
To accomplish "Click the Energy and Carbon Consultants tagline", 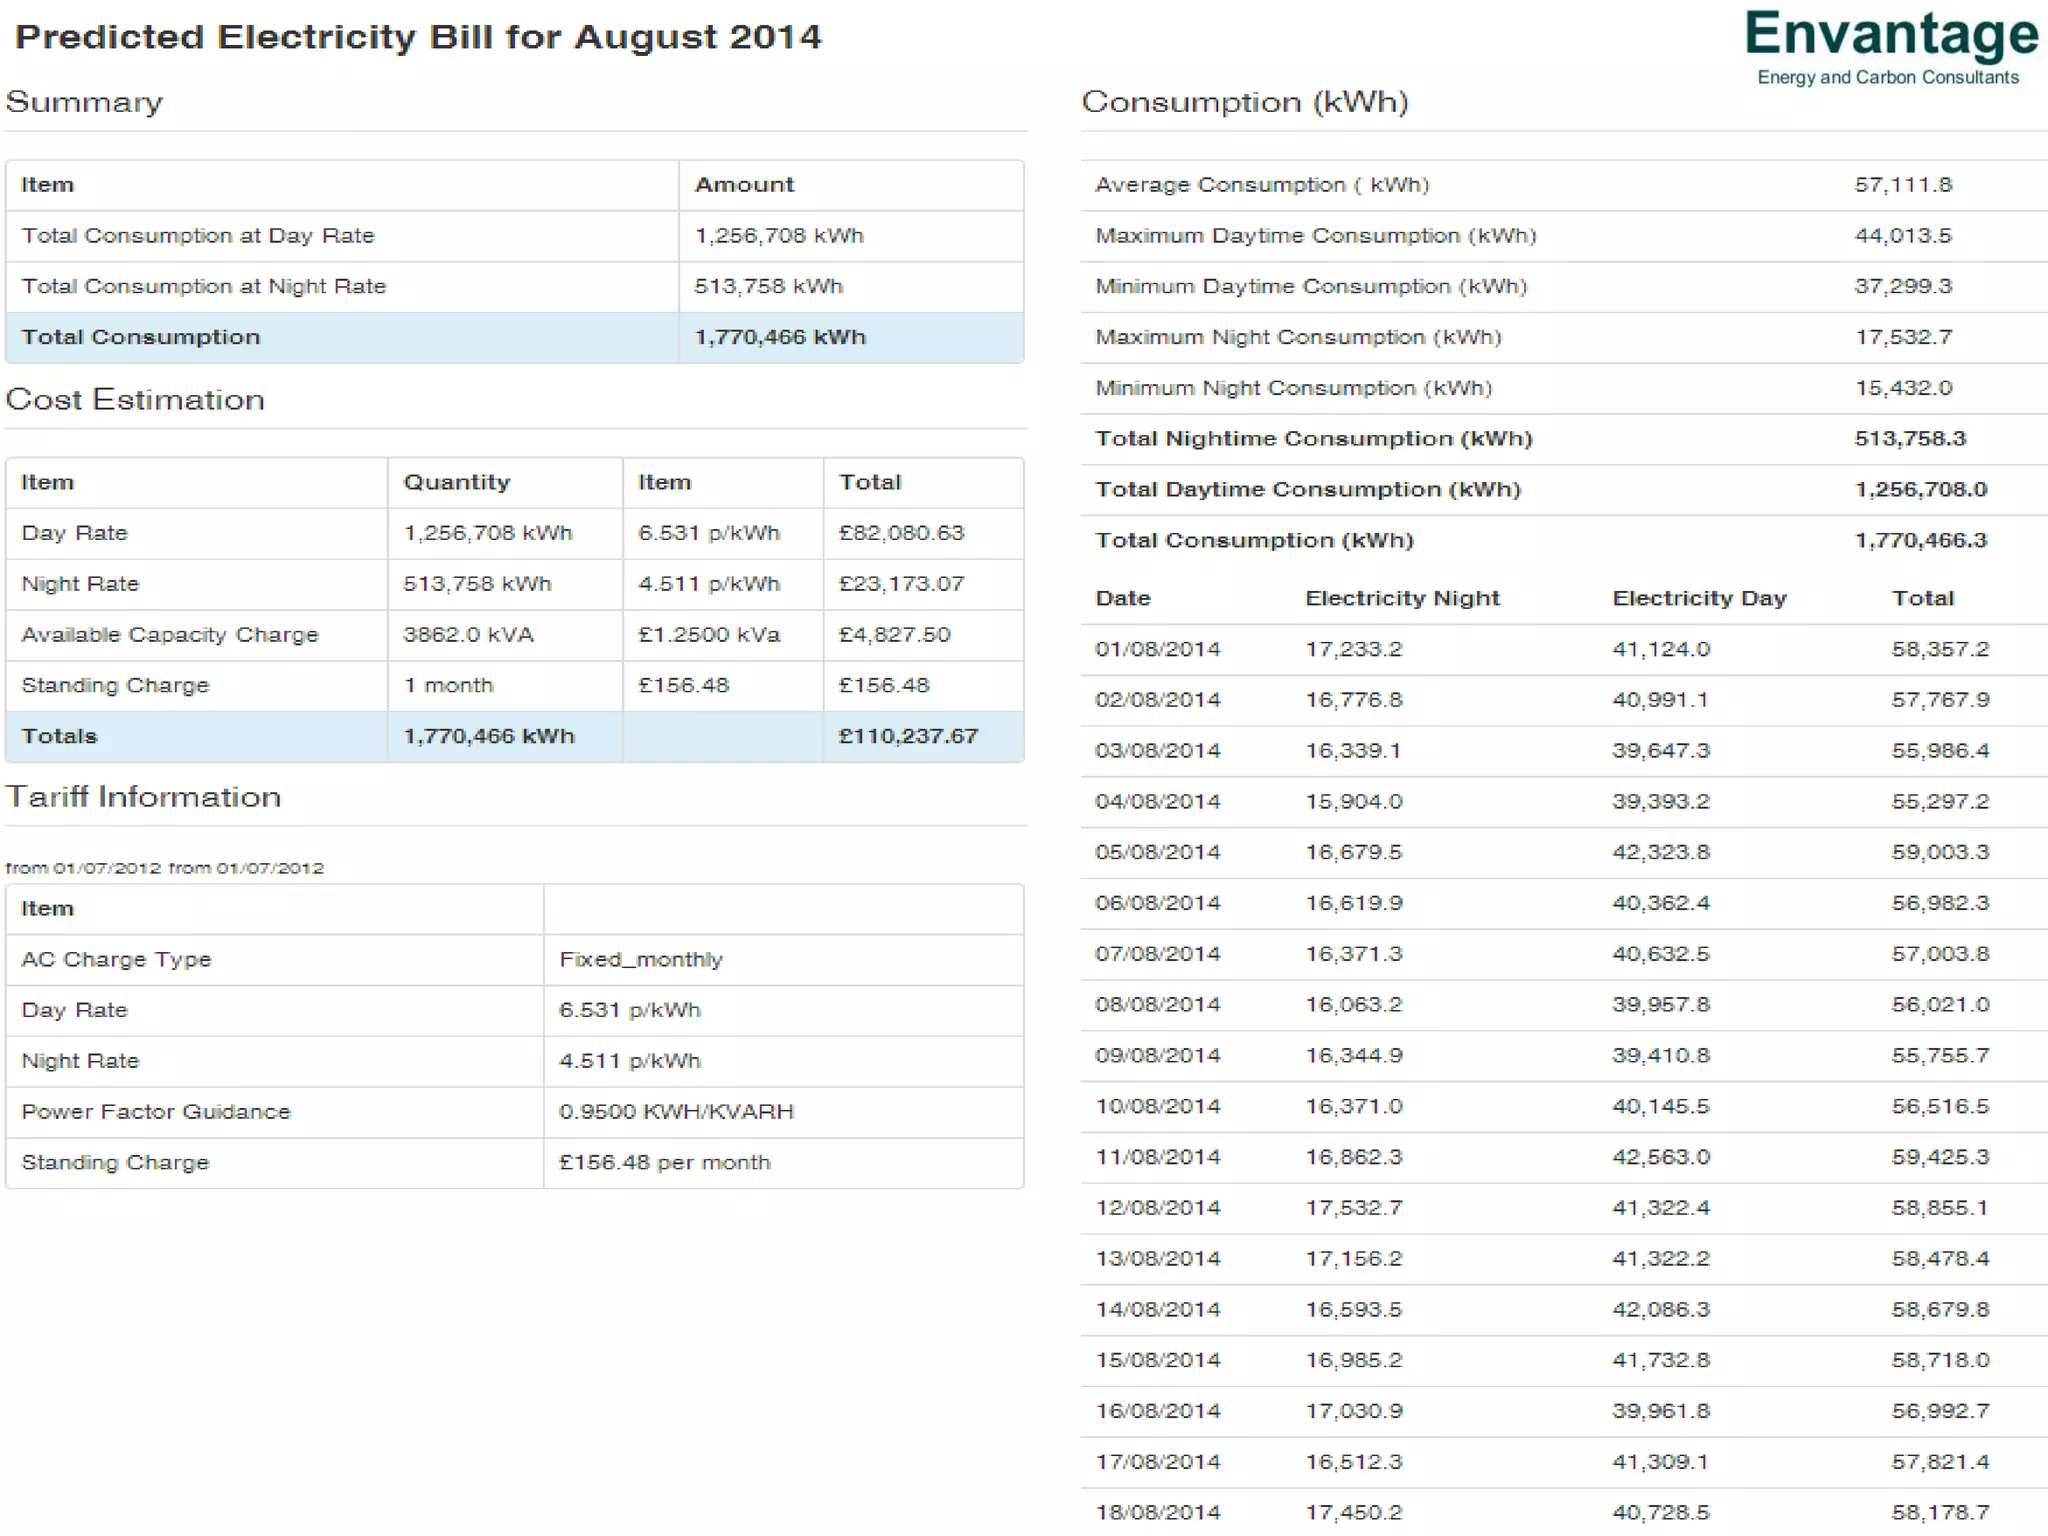I will (1887, 78).
